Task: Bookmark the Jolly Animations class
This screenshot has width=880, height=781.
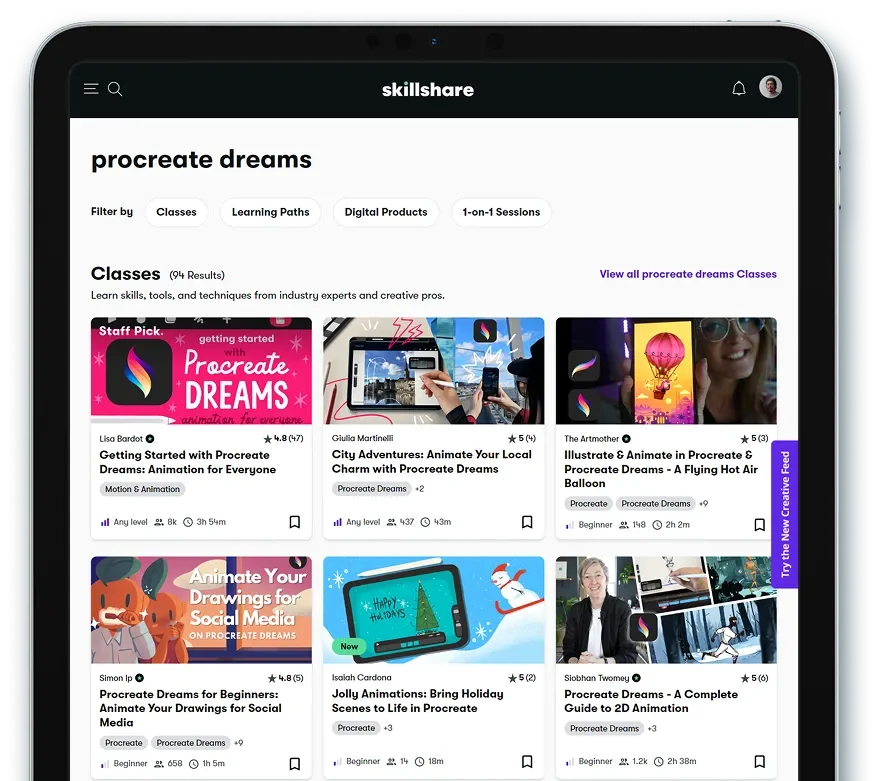Action: point(527,762)
